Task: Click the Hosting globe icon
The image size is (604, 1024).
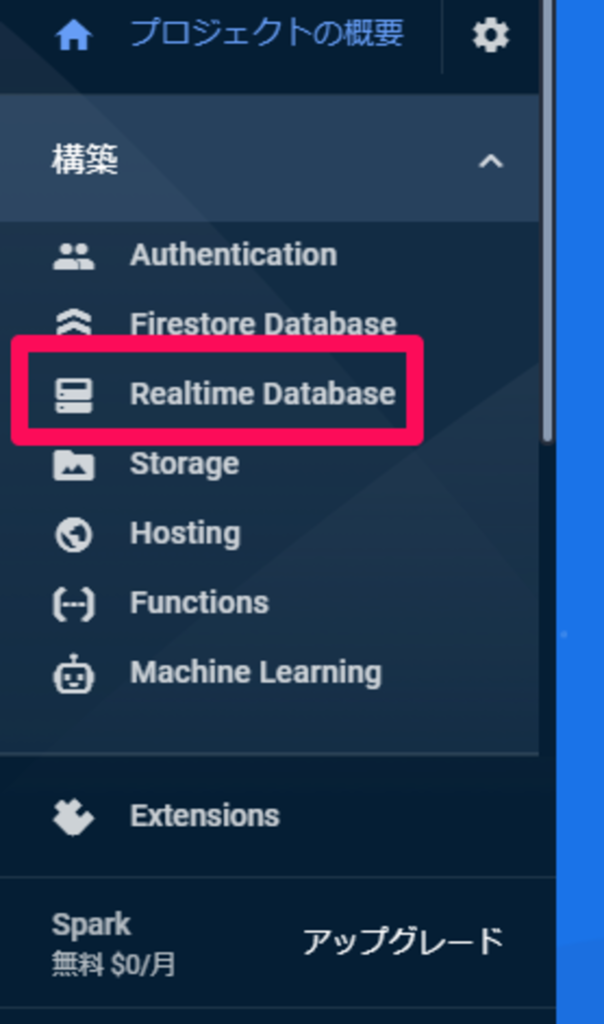Action: [x=73, y=535]
